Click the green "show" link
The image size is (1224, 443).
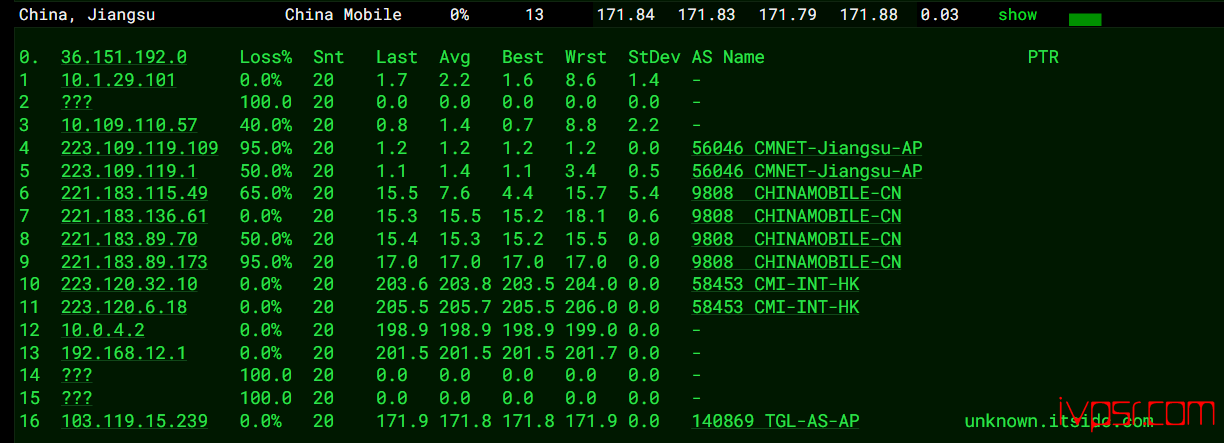point(1017,15)
